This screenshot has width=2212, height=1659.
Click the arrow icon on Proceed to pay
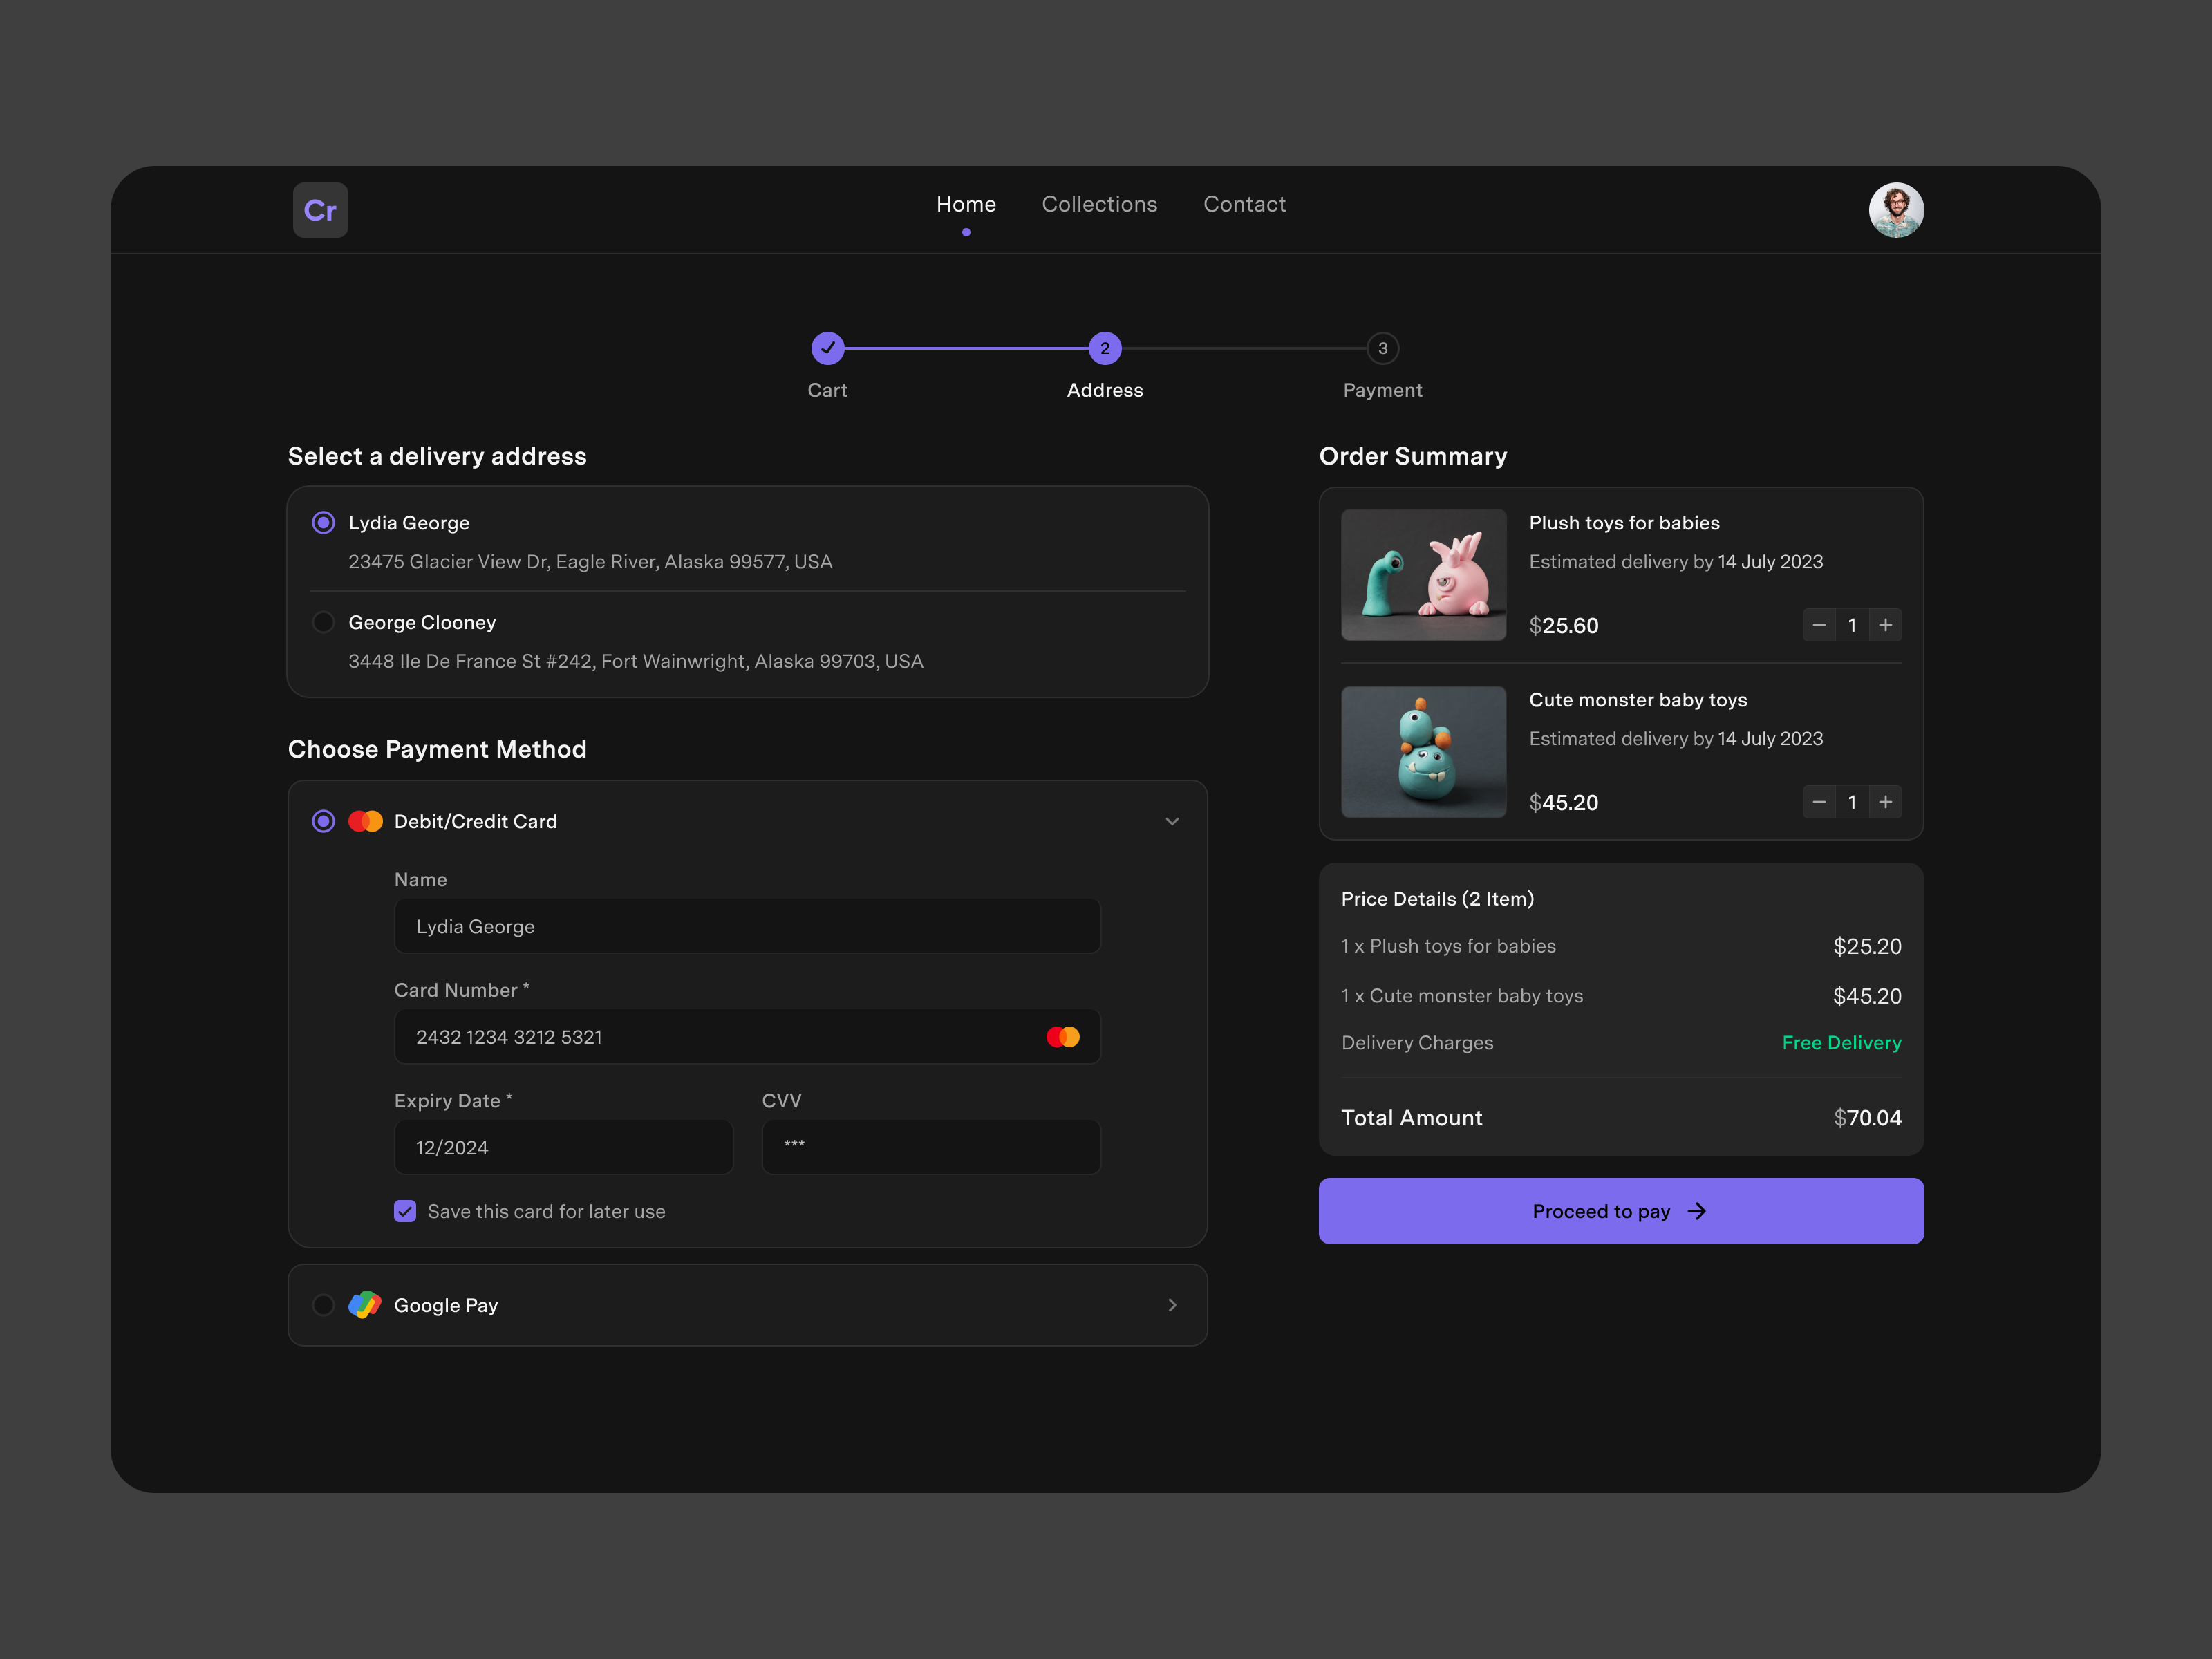click(1697, 1211)
